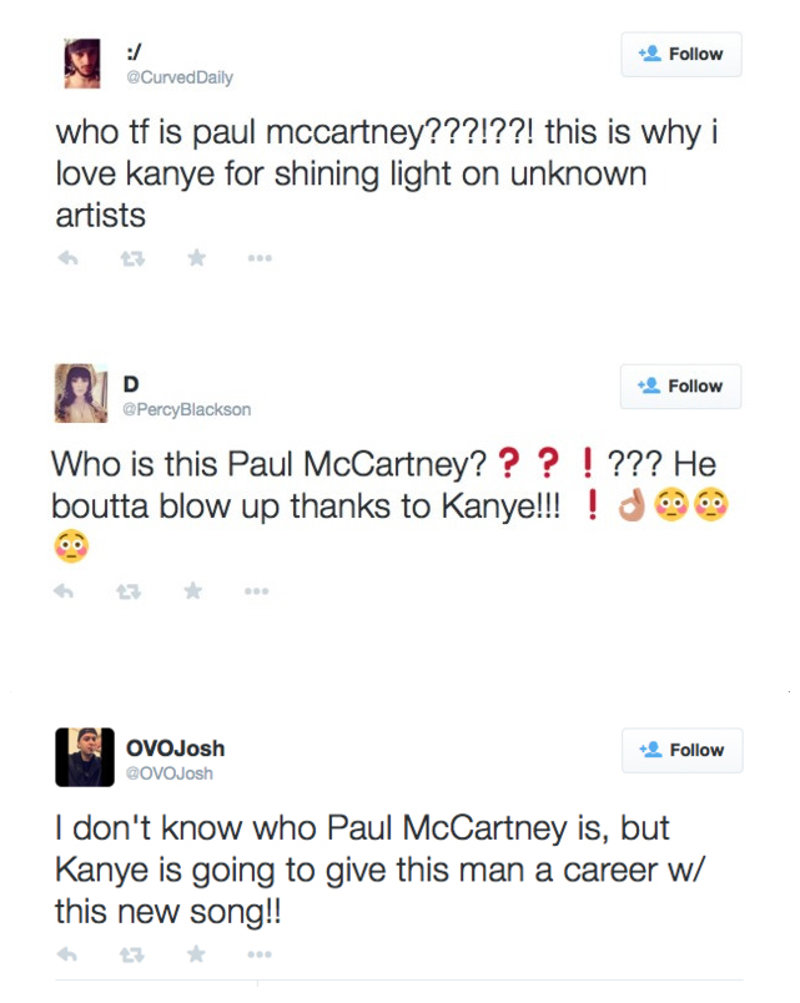Star the @PercyBlackson tweet
Viewport: 800px width, 1003px height.
[x=197, y=592]
